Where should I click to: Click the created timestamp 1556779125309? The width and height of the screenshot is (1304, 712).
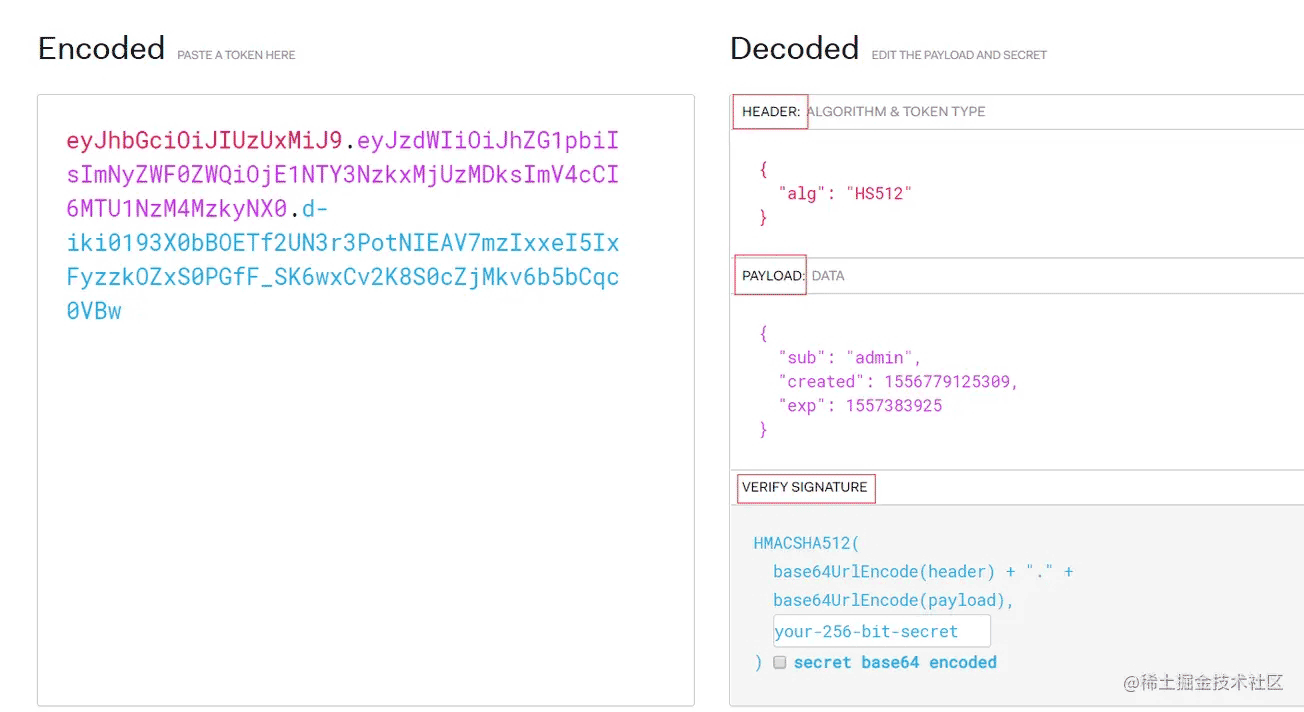946,381
